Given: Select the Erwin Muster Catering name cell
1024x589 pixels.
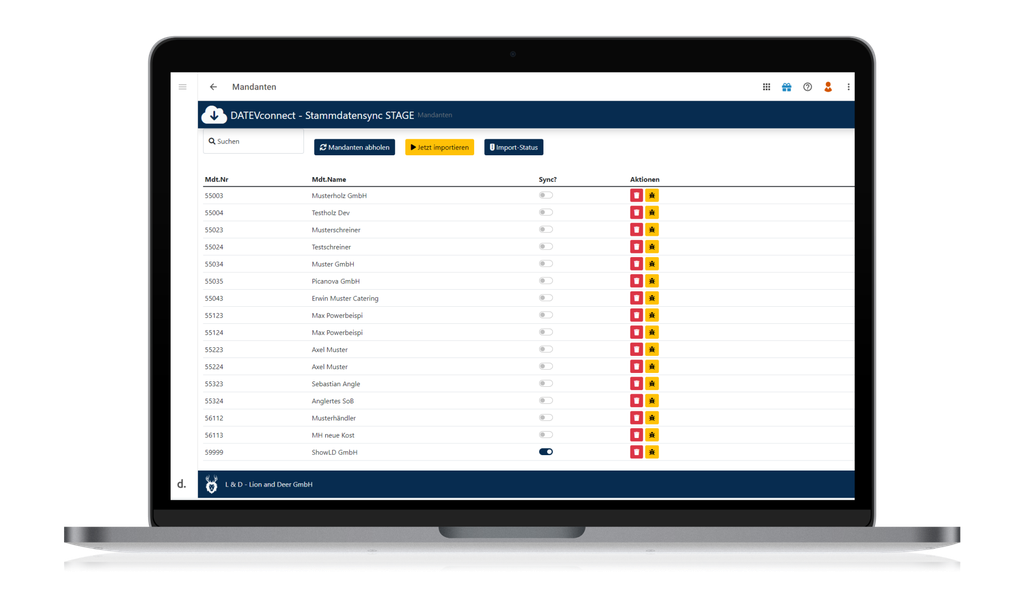Looking at the screenshot, I should click(345, 298).
